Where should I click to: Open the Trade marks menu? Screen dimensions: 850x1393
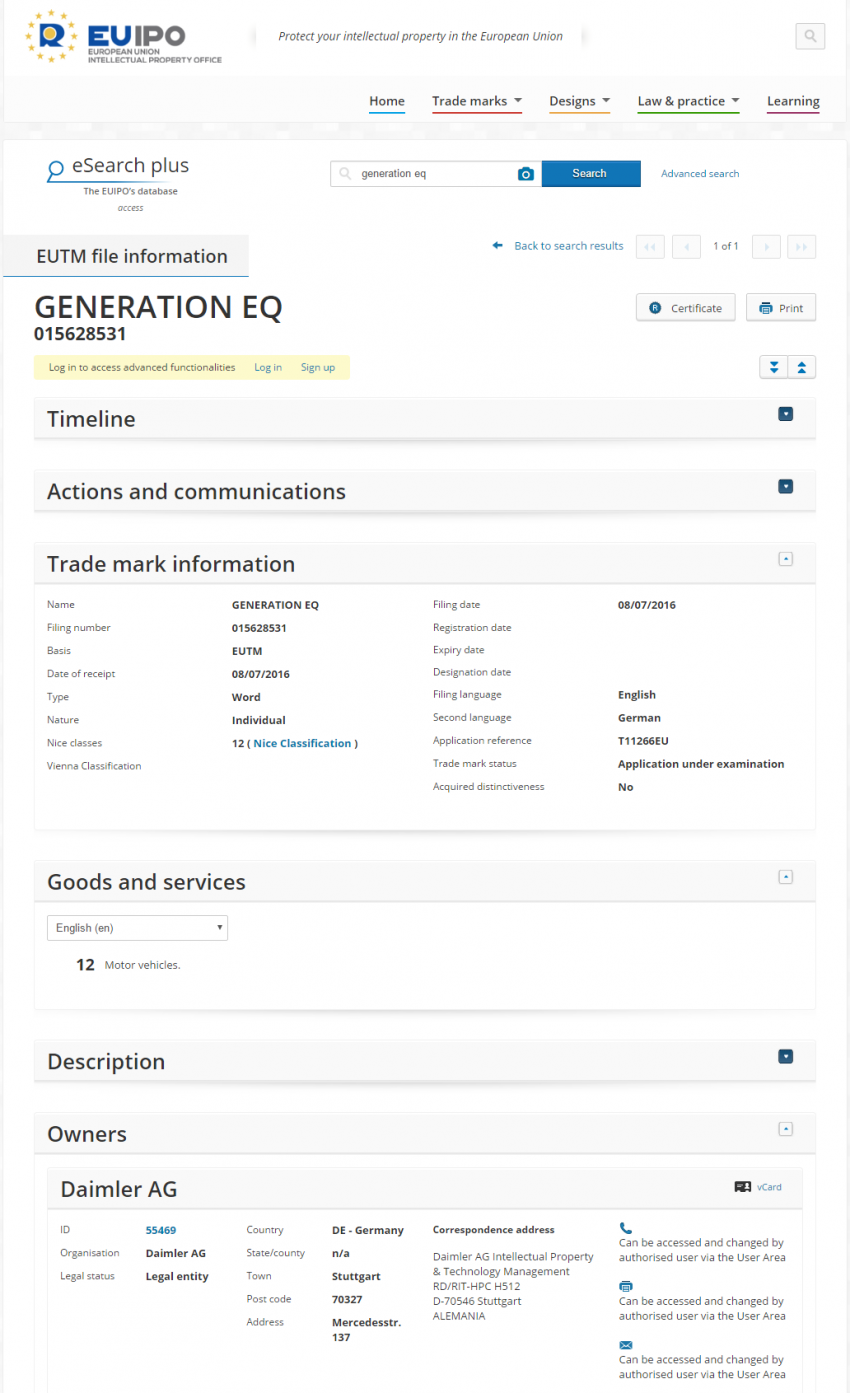point(477,101)
